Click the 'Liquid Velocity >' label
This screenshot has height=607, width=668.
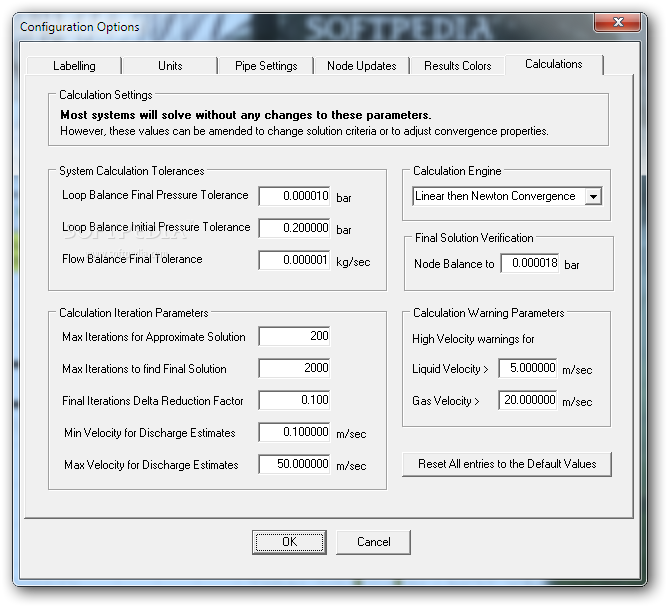450,369
